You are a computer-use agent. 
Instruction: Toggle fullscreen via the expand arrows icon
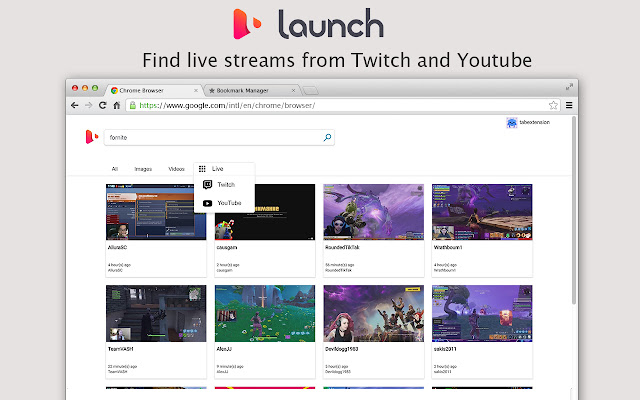click(x=569, y=87)
